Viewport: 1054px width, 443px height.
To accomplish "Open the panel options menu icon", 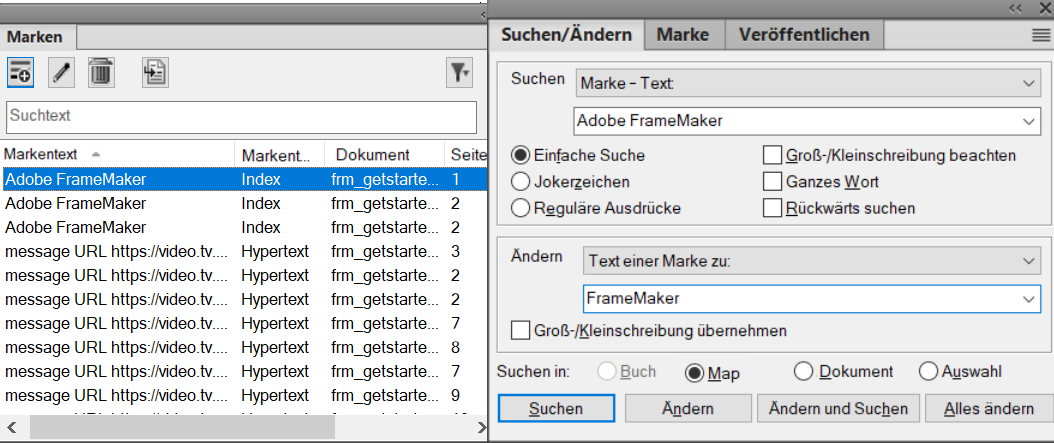I will click(1040, 34).
